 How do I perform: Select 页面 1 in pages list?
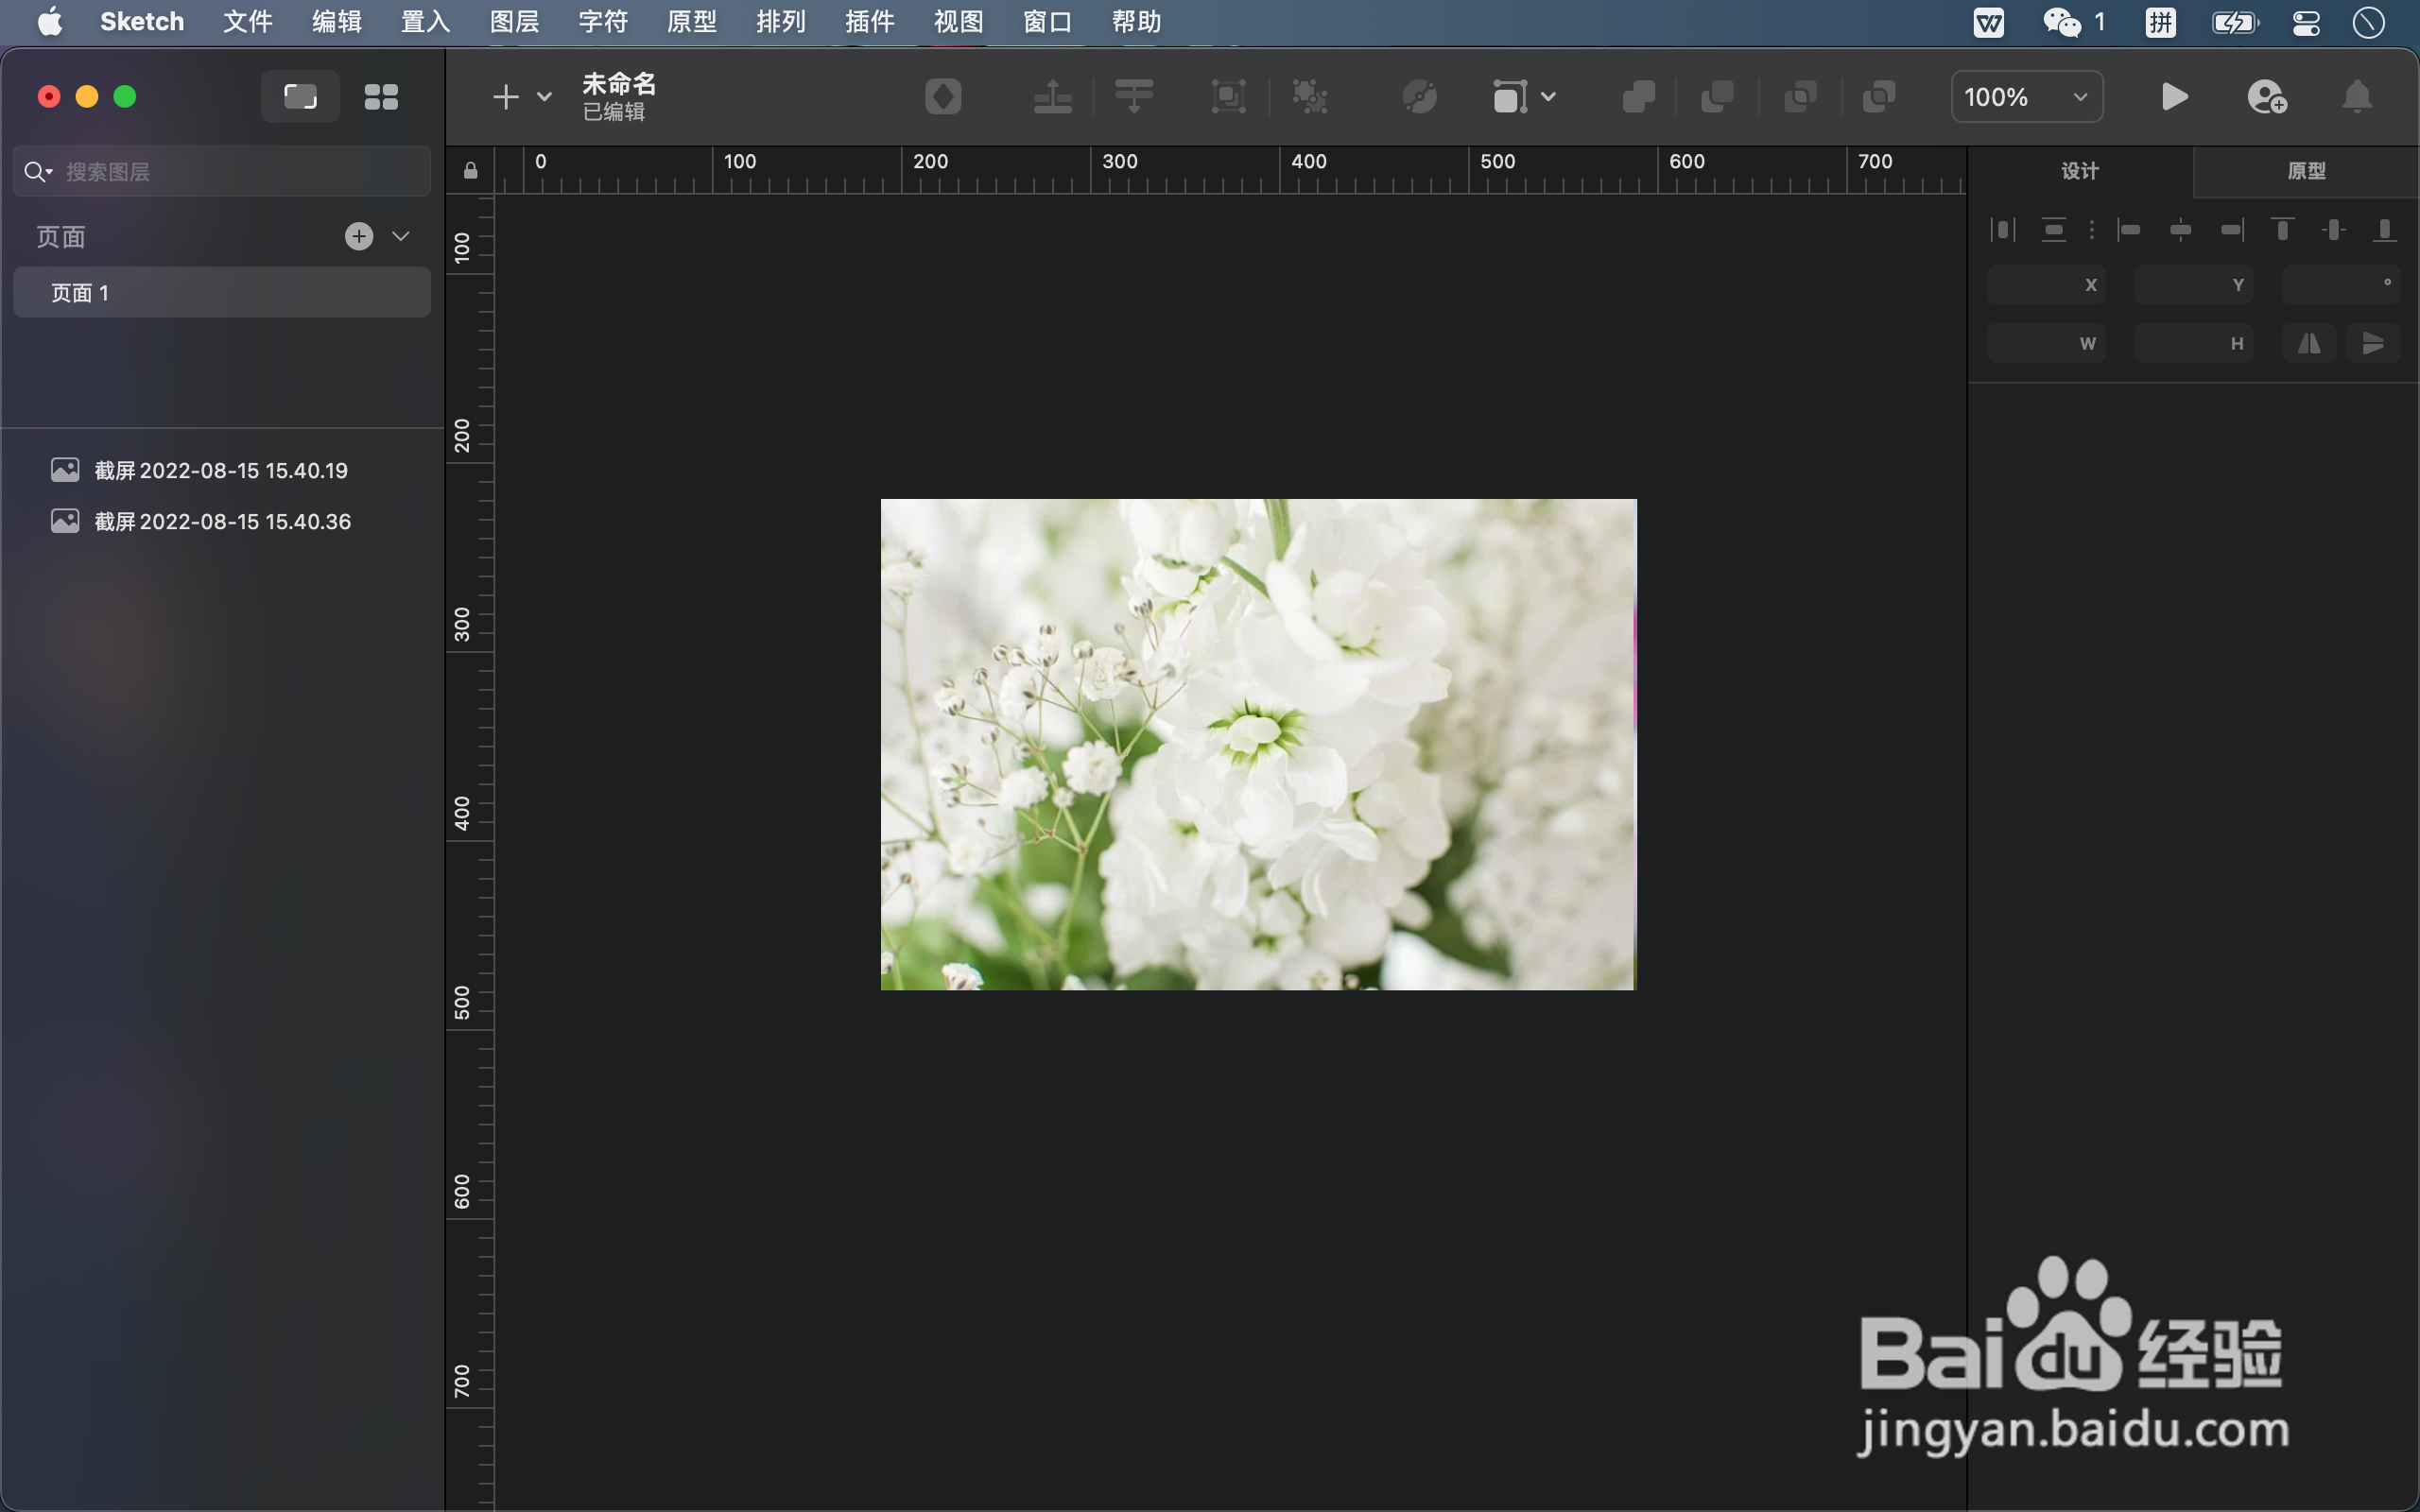222,292
